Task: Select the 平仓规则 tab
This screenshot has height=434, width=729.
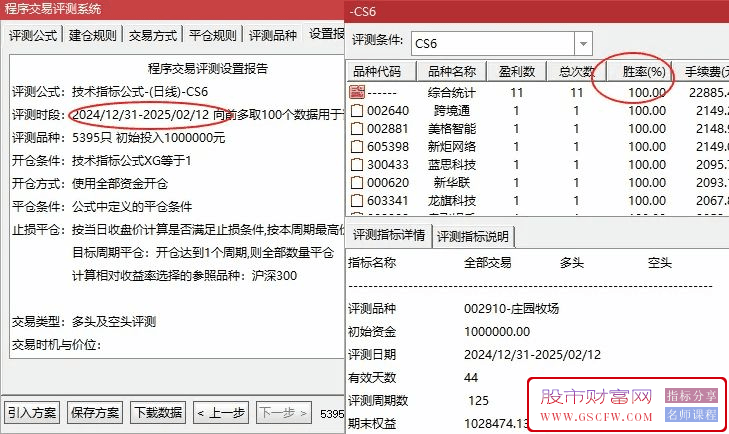Action: click(x=212, y=35)
